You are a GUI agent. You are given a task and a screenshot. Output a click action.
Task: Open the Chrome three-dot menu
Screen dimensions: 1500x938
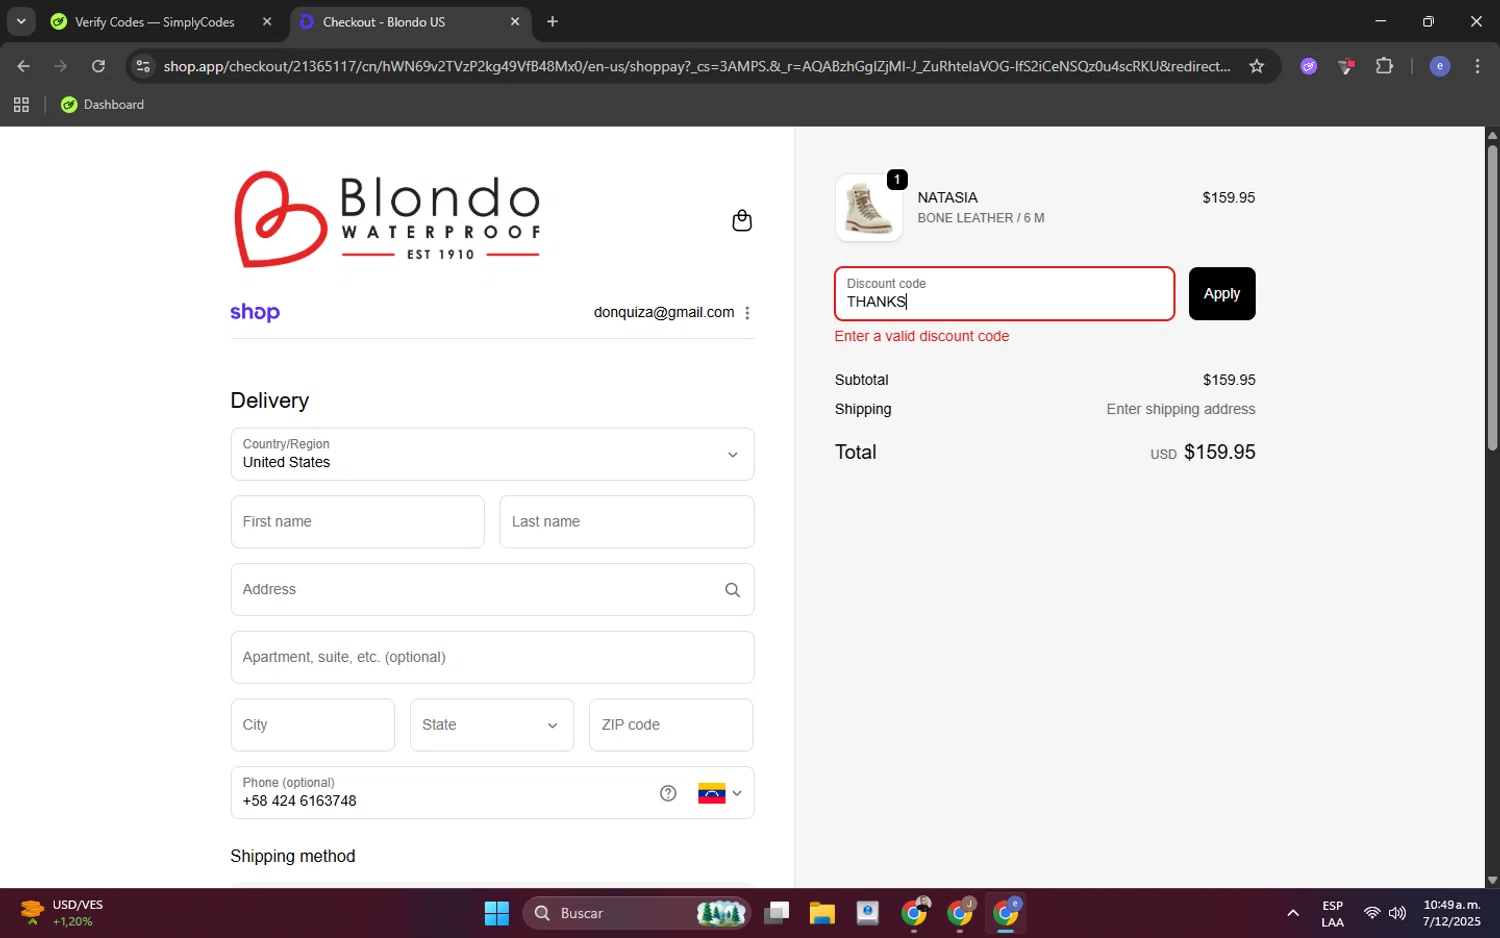point(1477,66)
